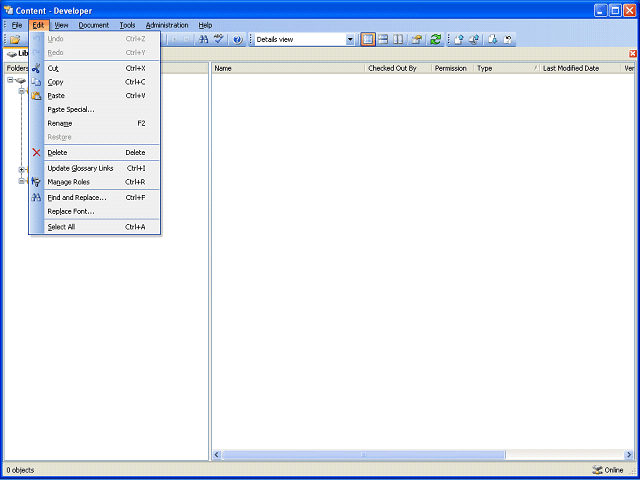The image size is (640, 480).
Task: Select Replace Font menu item
Action: (95, 211)
